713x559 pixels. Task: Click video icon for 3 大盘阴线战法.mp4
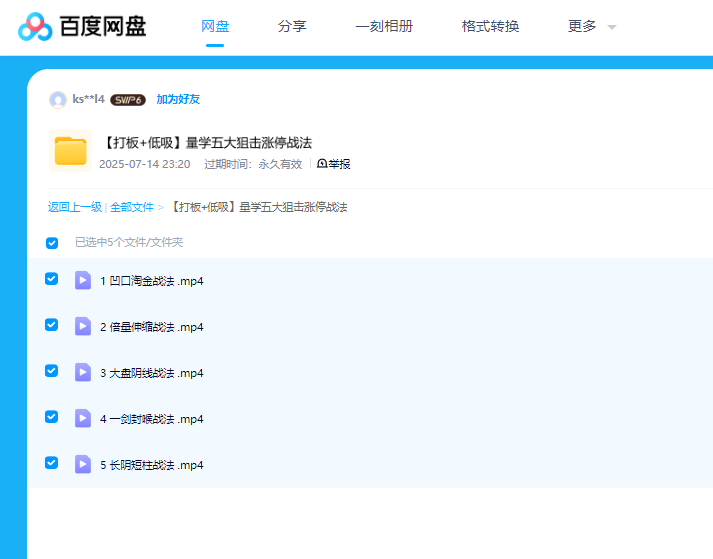[x=83, y=372]
